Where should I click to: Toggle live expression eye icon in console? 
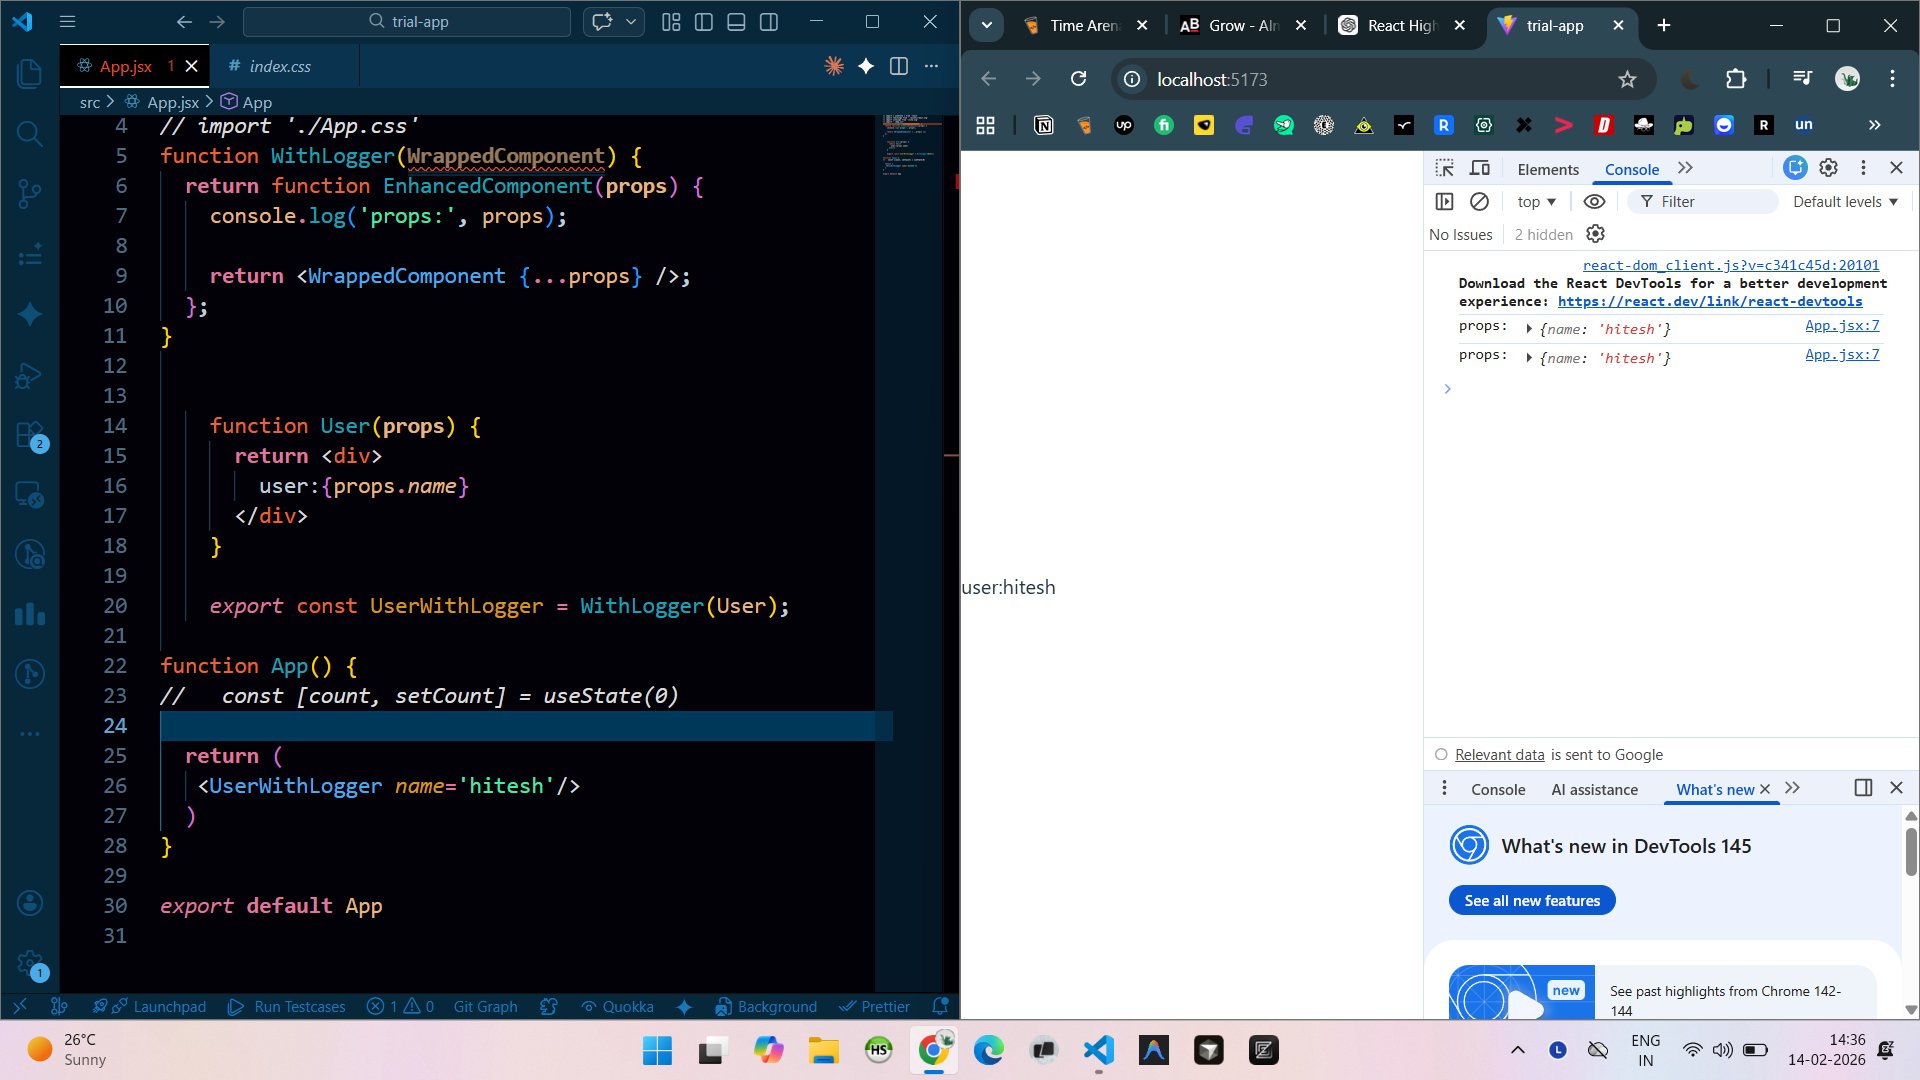click(1594, 201)
